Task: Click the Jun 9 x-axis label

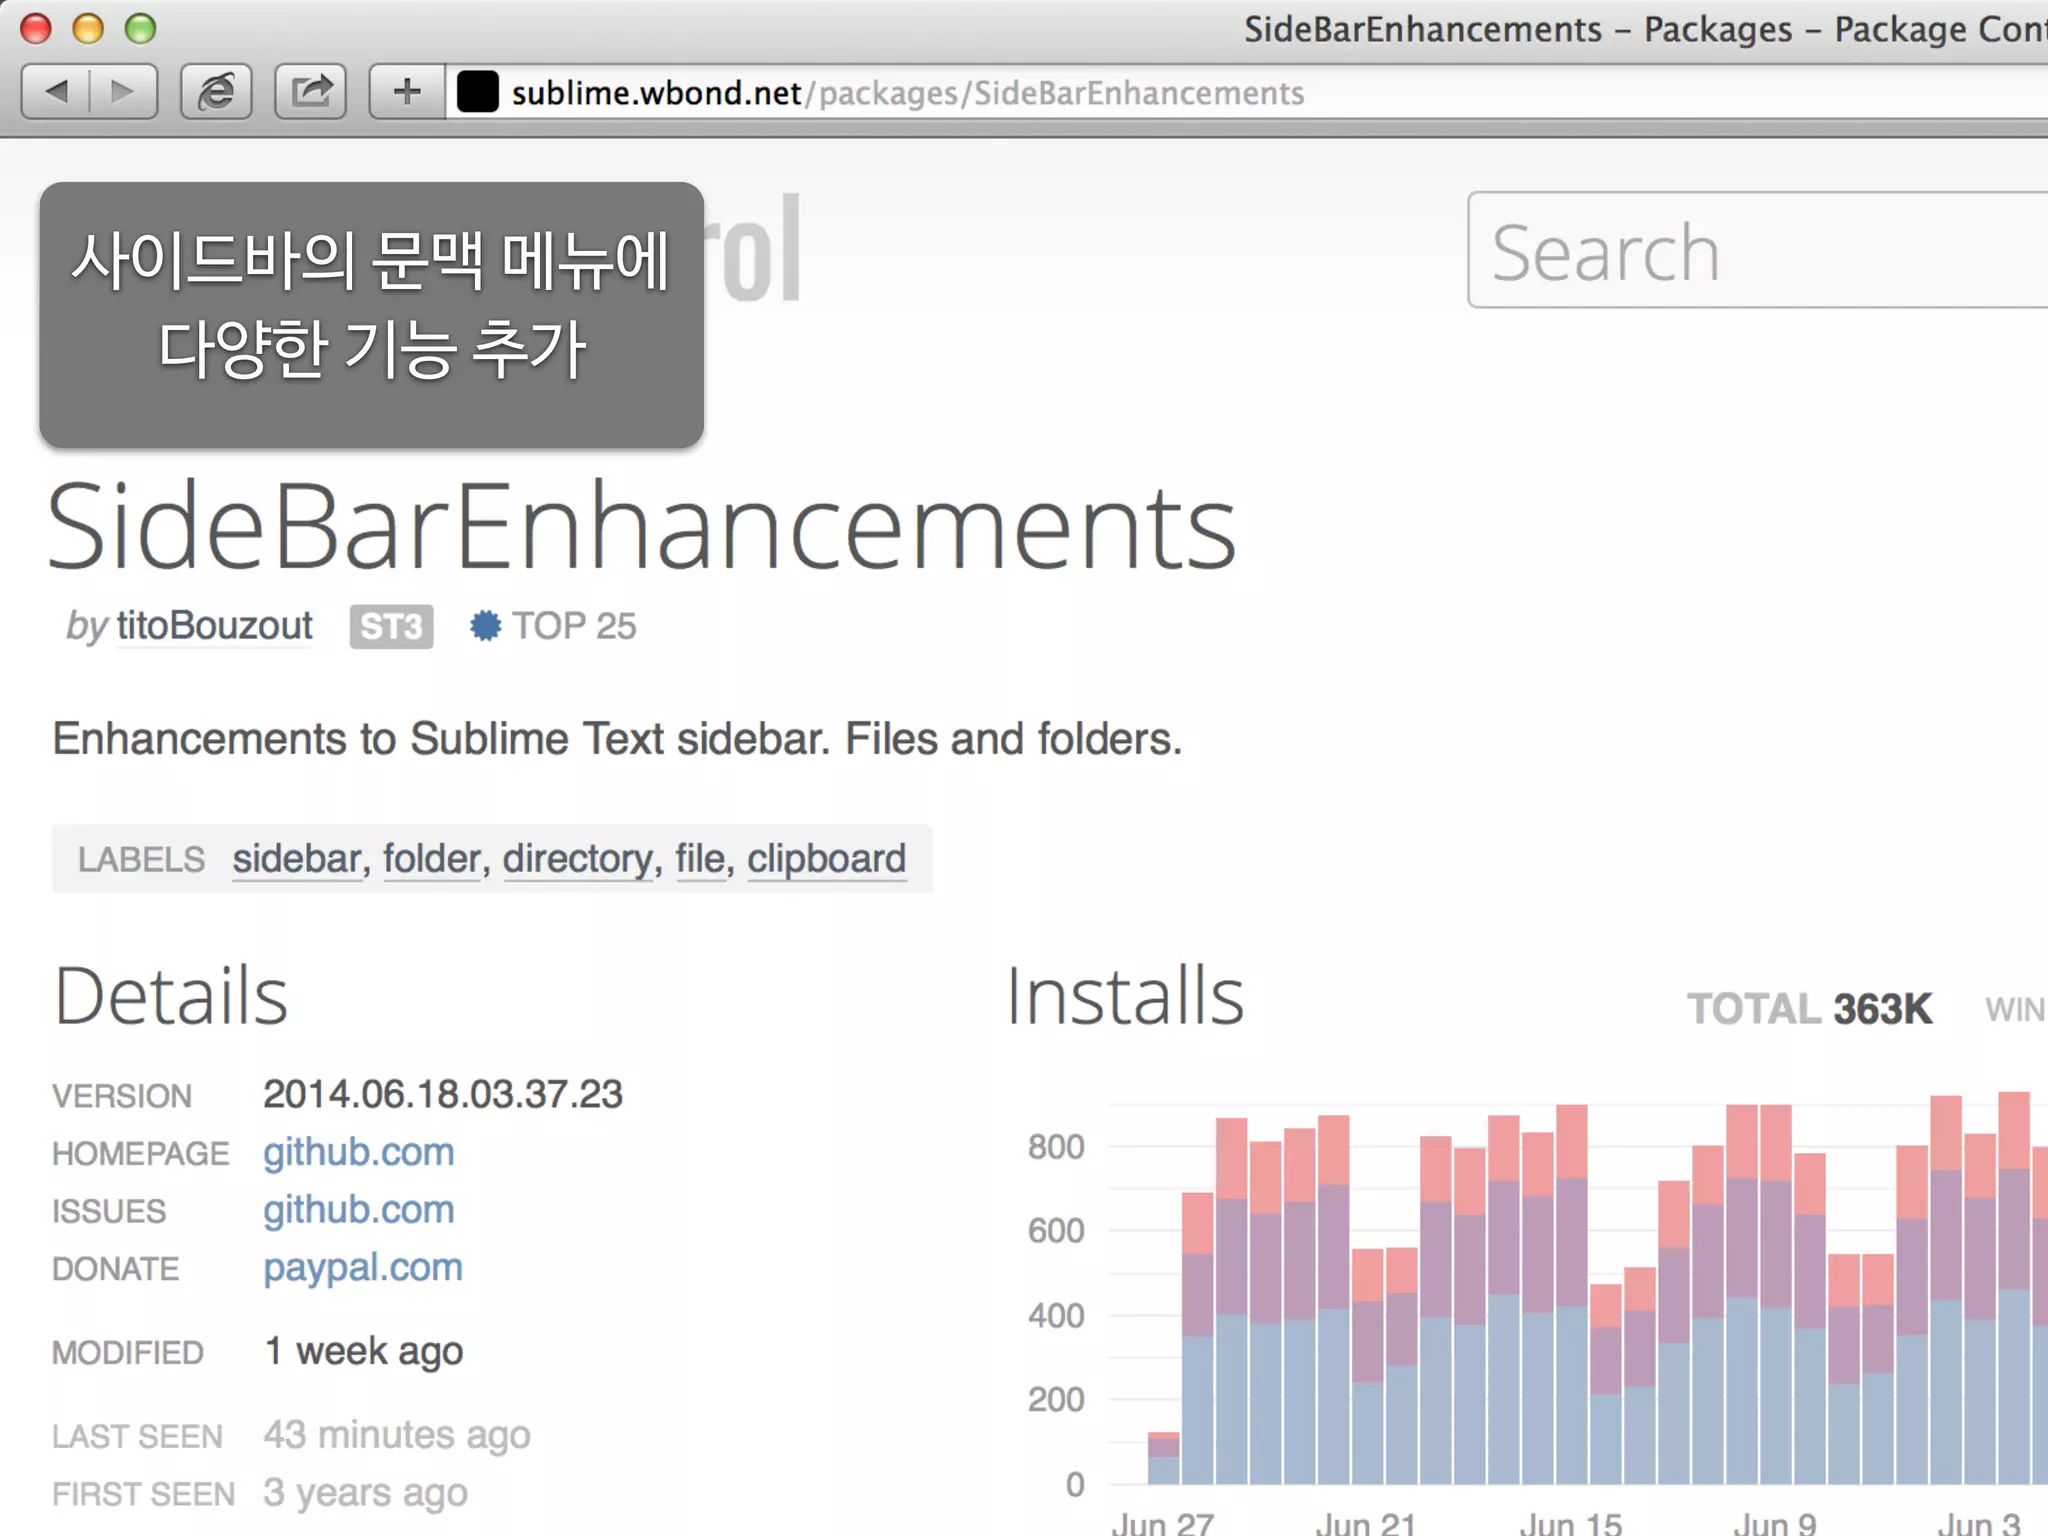Action: [x=1776, y=1524]
